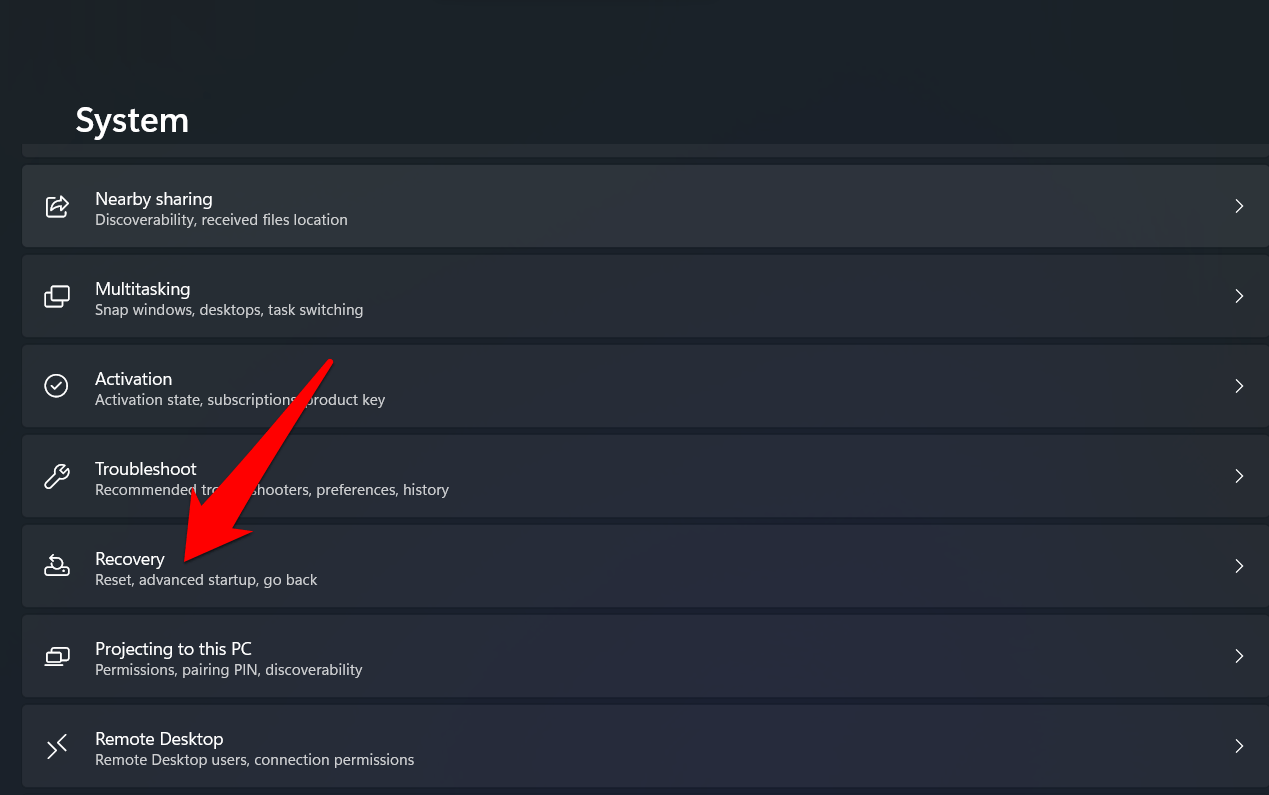Click the Recovery drive icon

pos(57,566)
